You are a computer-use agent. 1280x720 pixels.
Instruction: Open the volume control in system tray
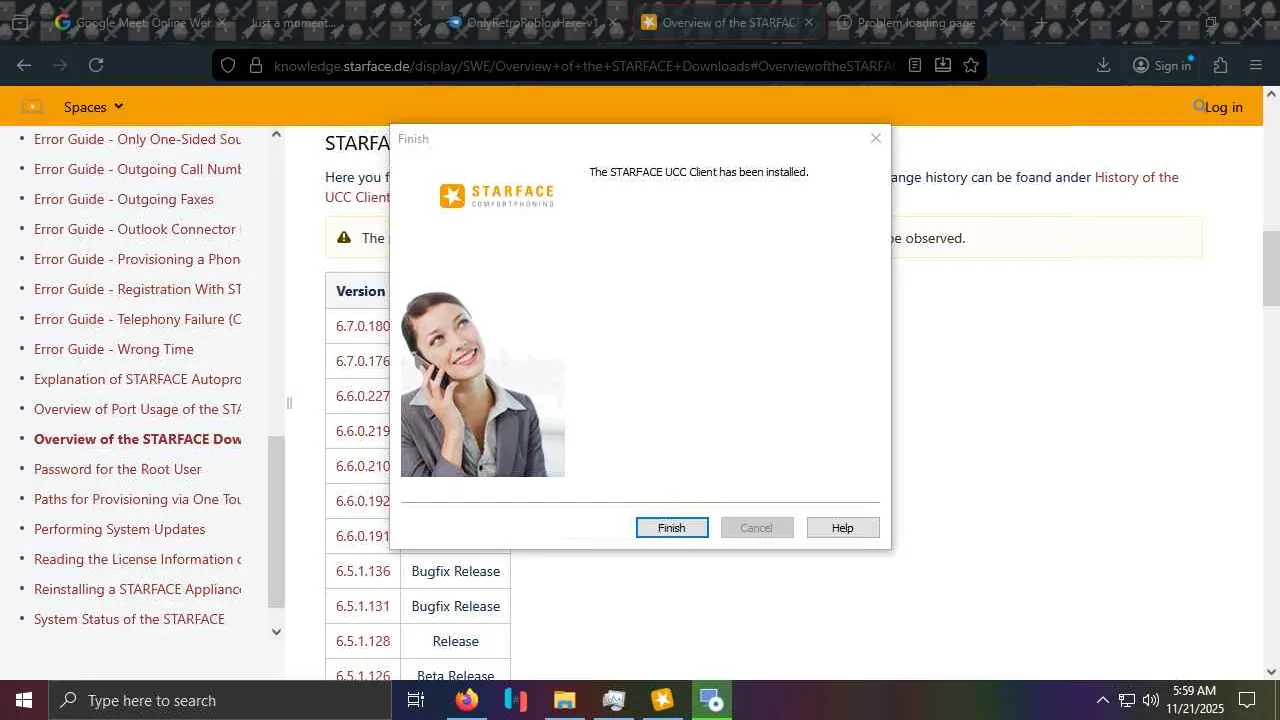(1151, 700)
